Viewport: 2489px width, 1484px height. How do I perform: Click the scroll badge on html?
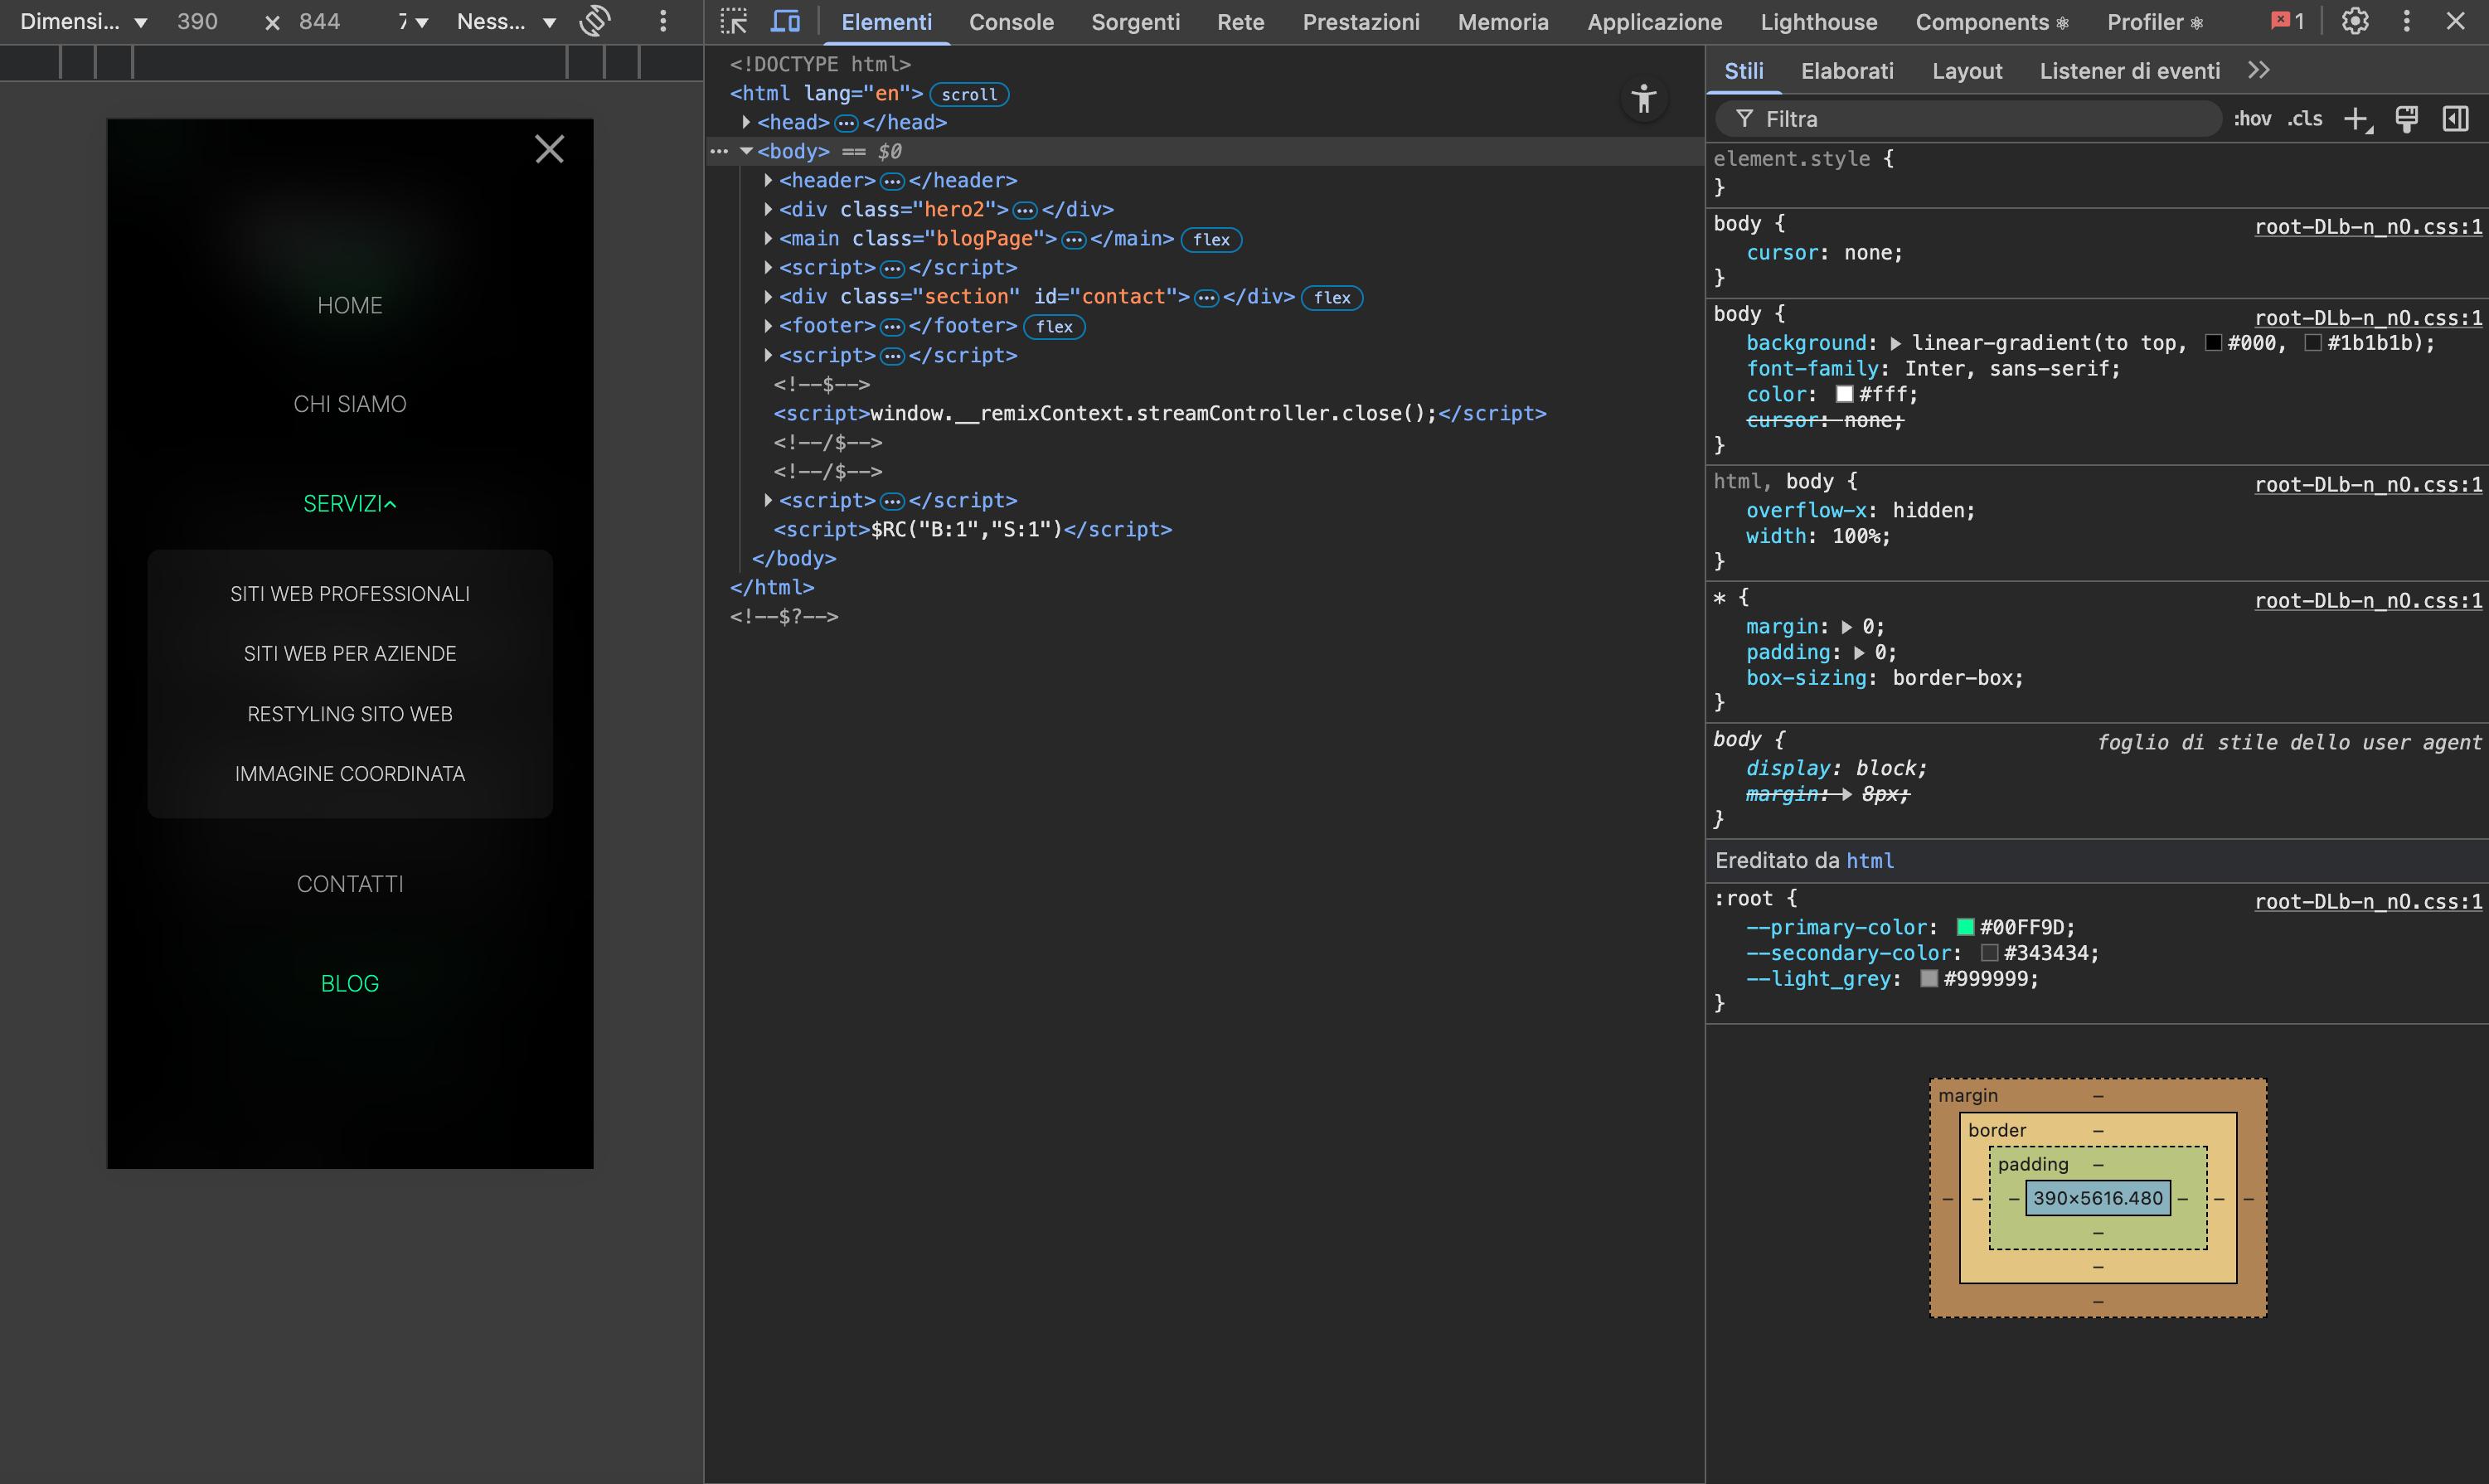pyautogui.click(x=969, y=94)
